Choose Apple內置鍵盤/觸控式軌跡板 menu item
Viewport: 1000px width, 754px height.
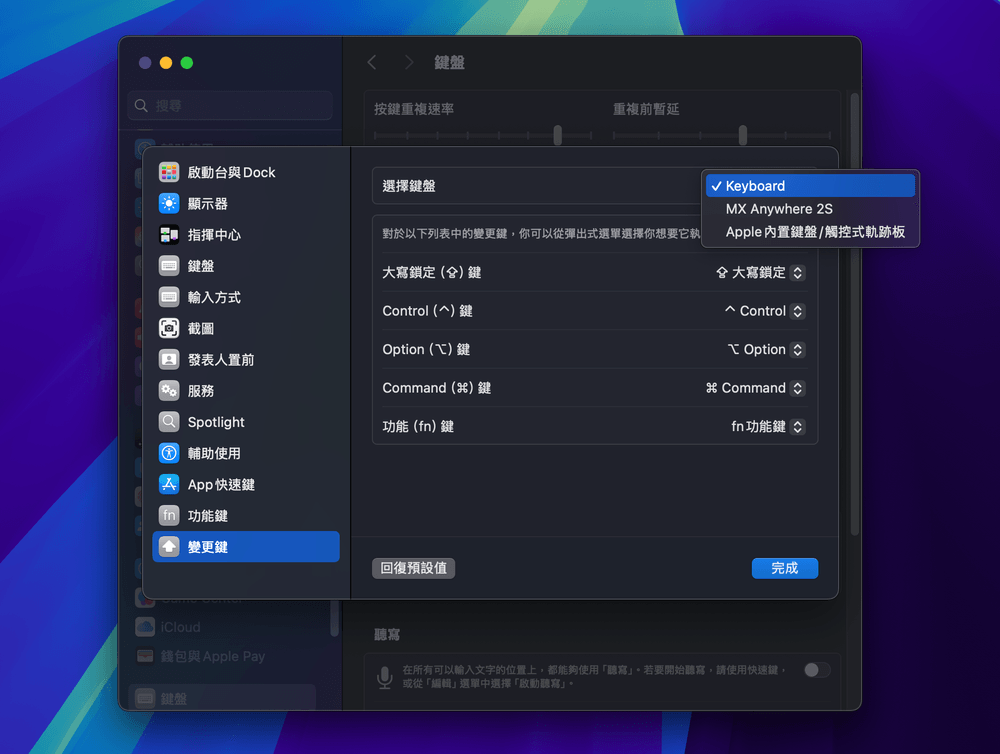810,232
